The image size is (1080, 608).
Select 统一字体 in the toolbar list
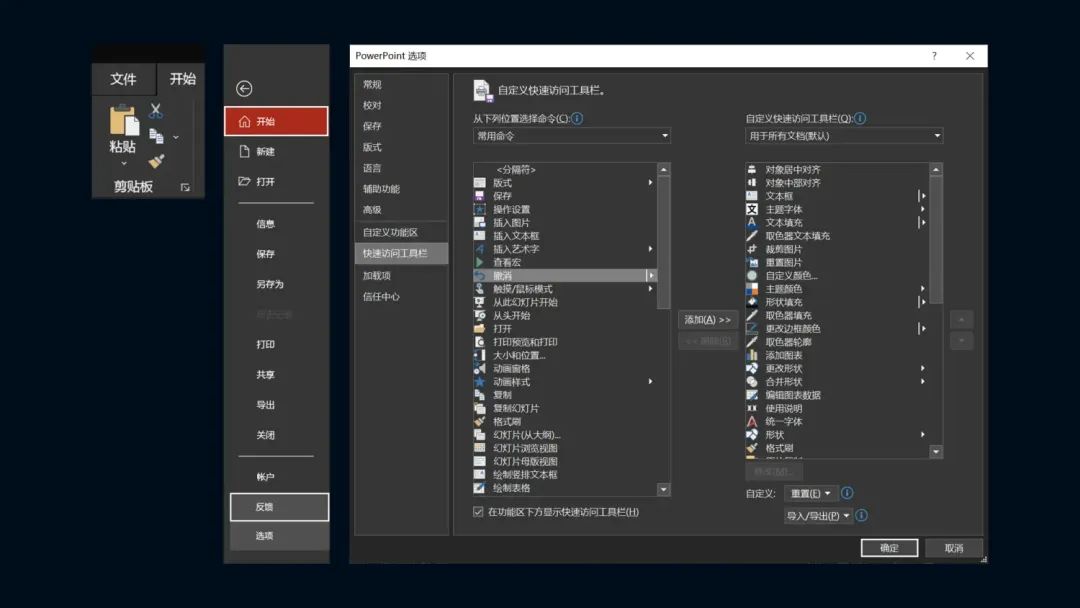click(837, 421)
